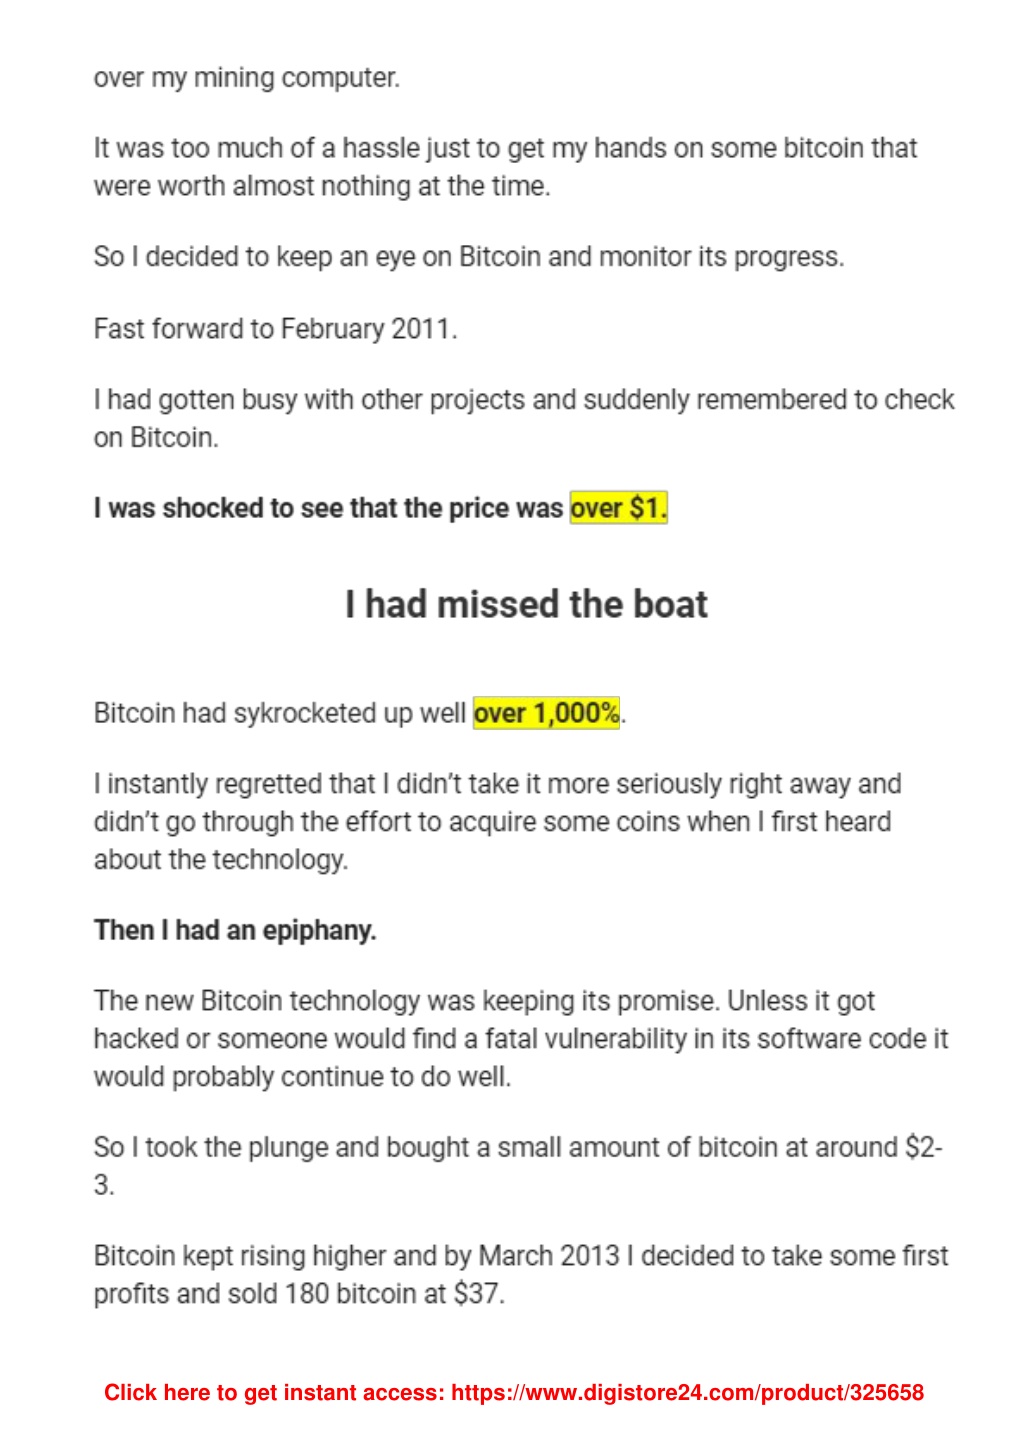Click the bold "Then I had an epiphany." line
The width and height of the screenshot is (1024, 1449).
click(235, 930)
